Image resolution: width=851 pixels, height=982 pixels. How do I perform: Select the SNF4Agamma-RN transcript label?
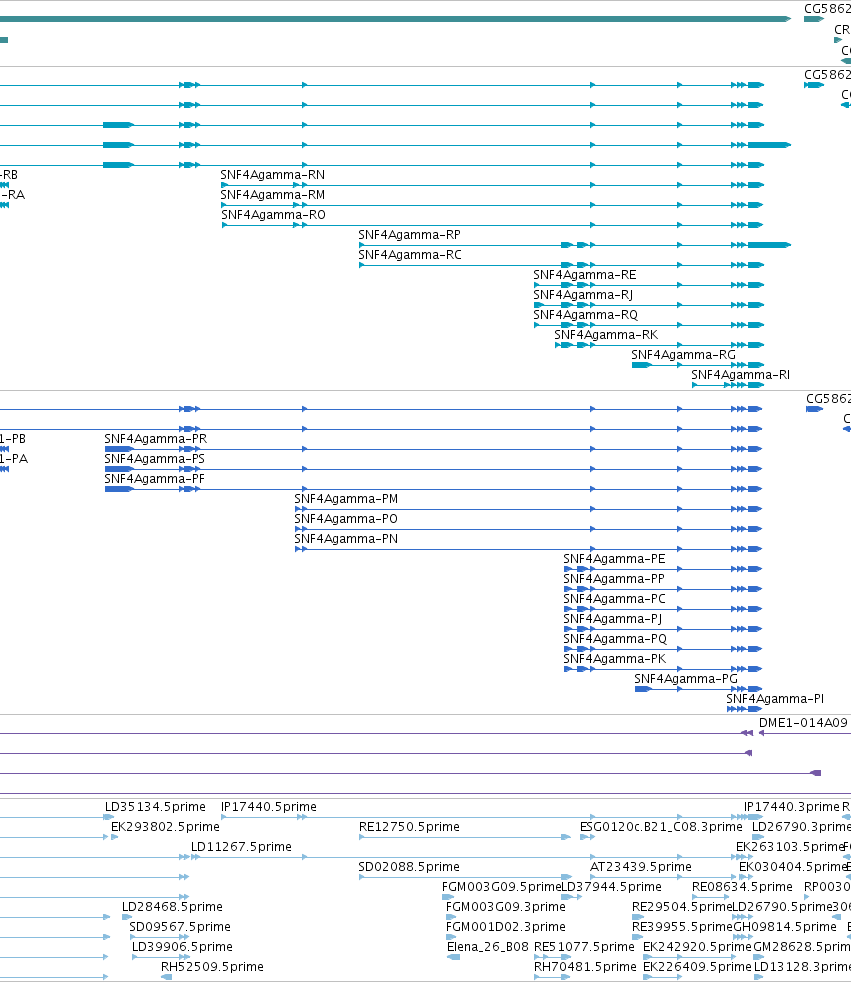click(272, 175)
